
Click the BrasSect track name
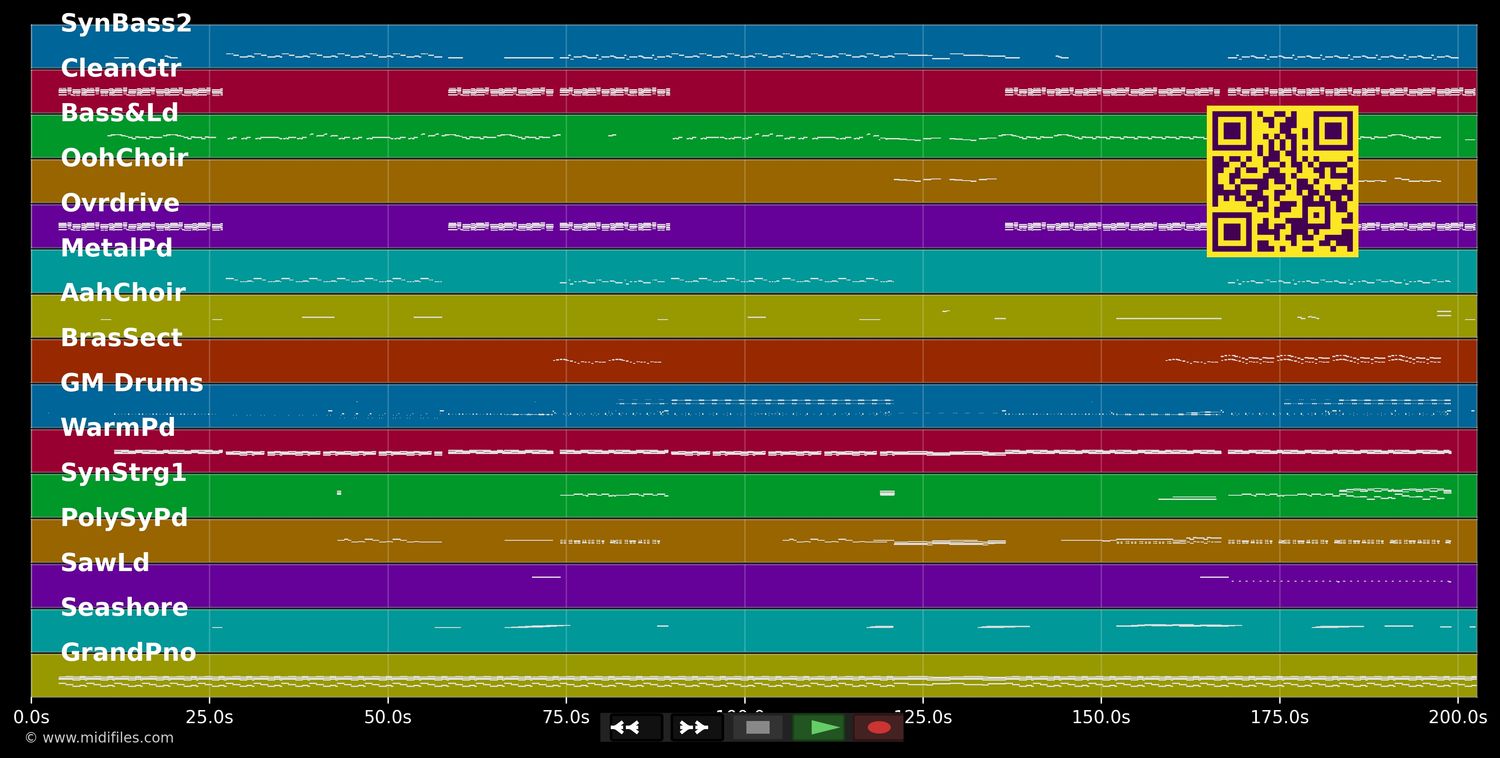121,338
